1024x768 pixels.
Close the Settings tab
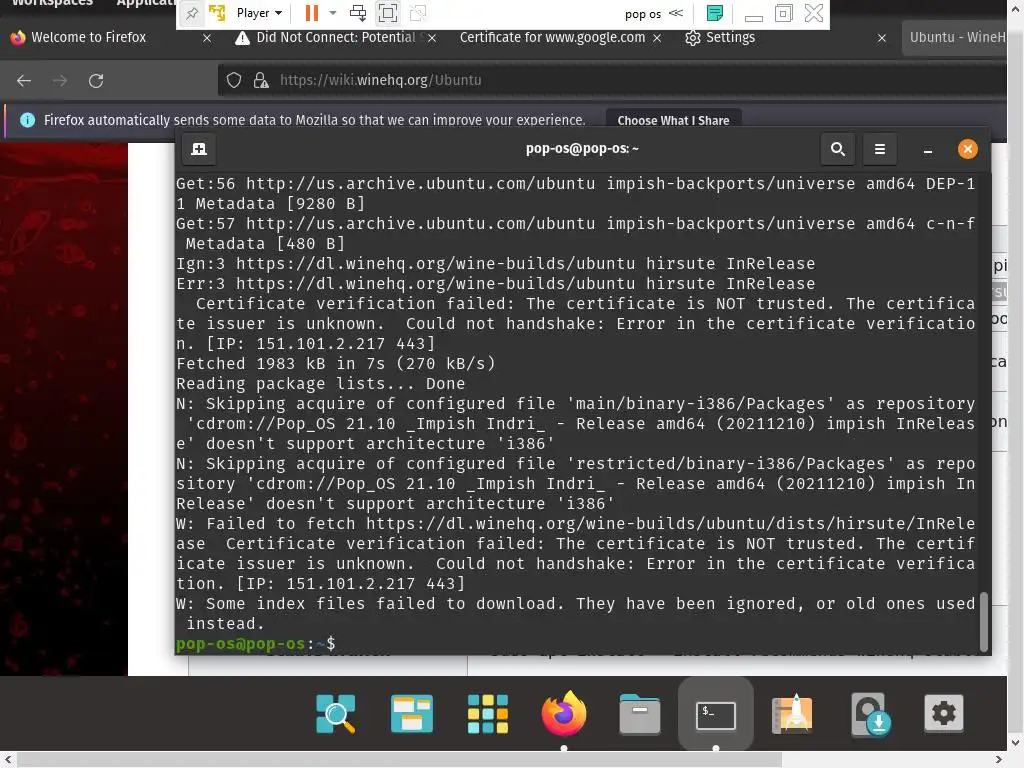tap(882, 38)
